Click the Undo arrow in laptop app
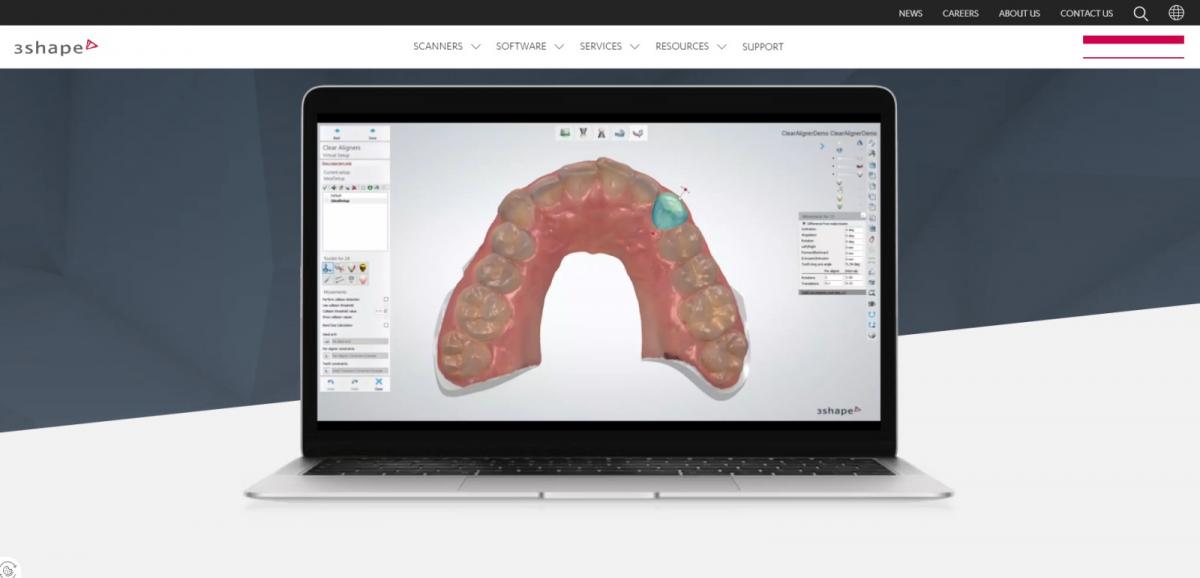Screen dimensions: 1200x578 coord(331,382)
